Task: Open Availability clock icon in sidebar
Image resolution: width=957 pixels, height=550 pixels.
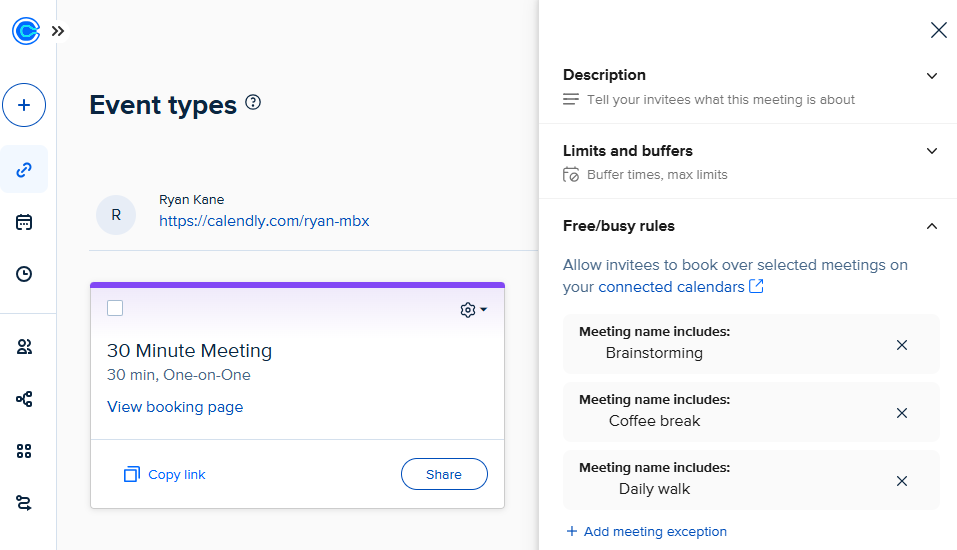Action: pos(24,274)
